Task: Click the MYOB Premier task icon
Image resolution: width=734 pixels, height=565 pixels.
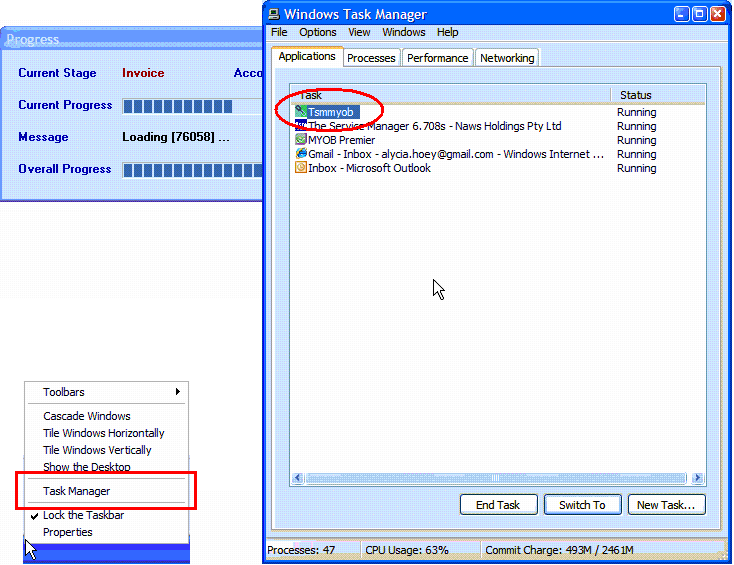Action: pos(301,140)
